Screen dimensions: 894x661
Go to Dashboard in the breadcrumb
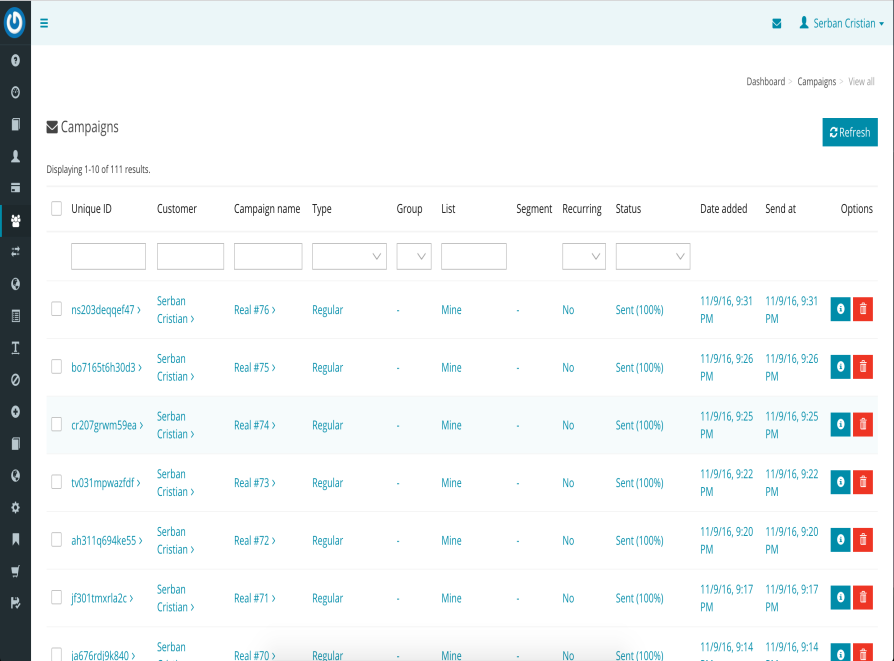coord(765,82)
